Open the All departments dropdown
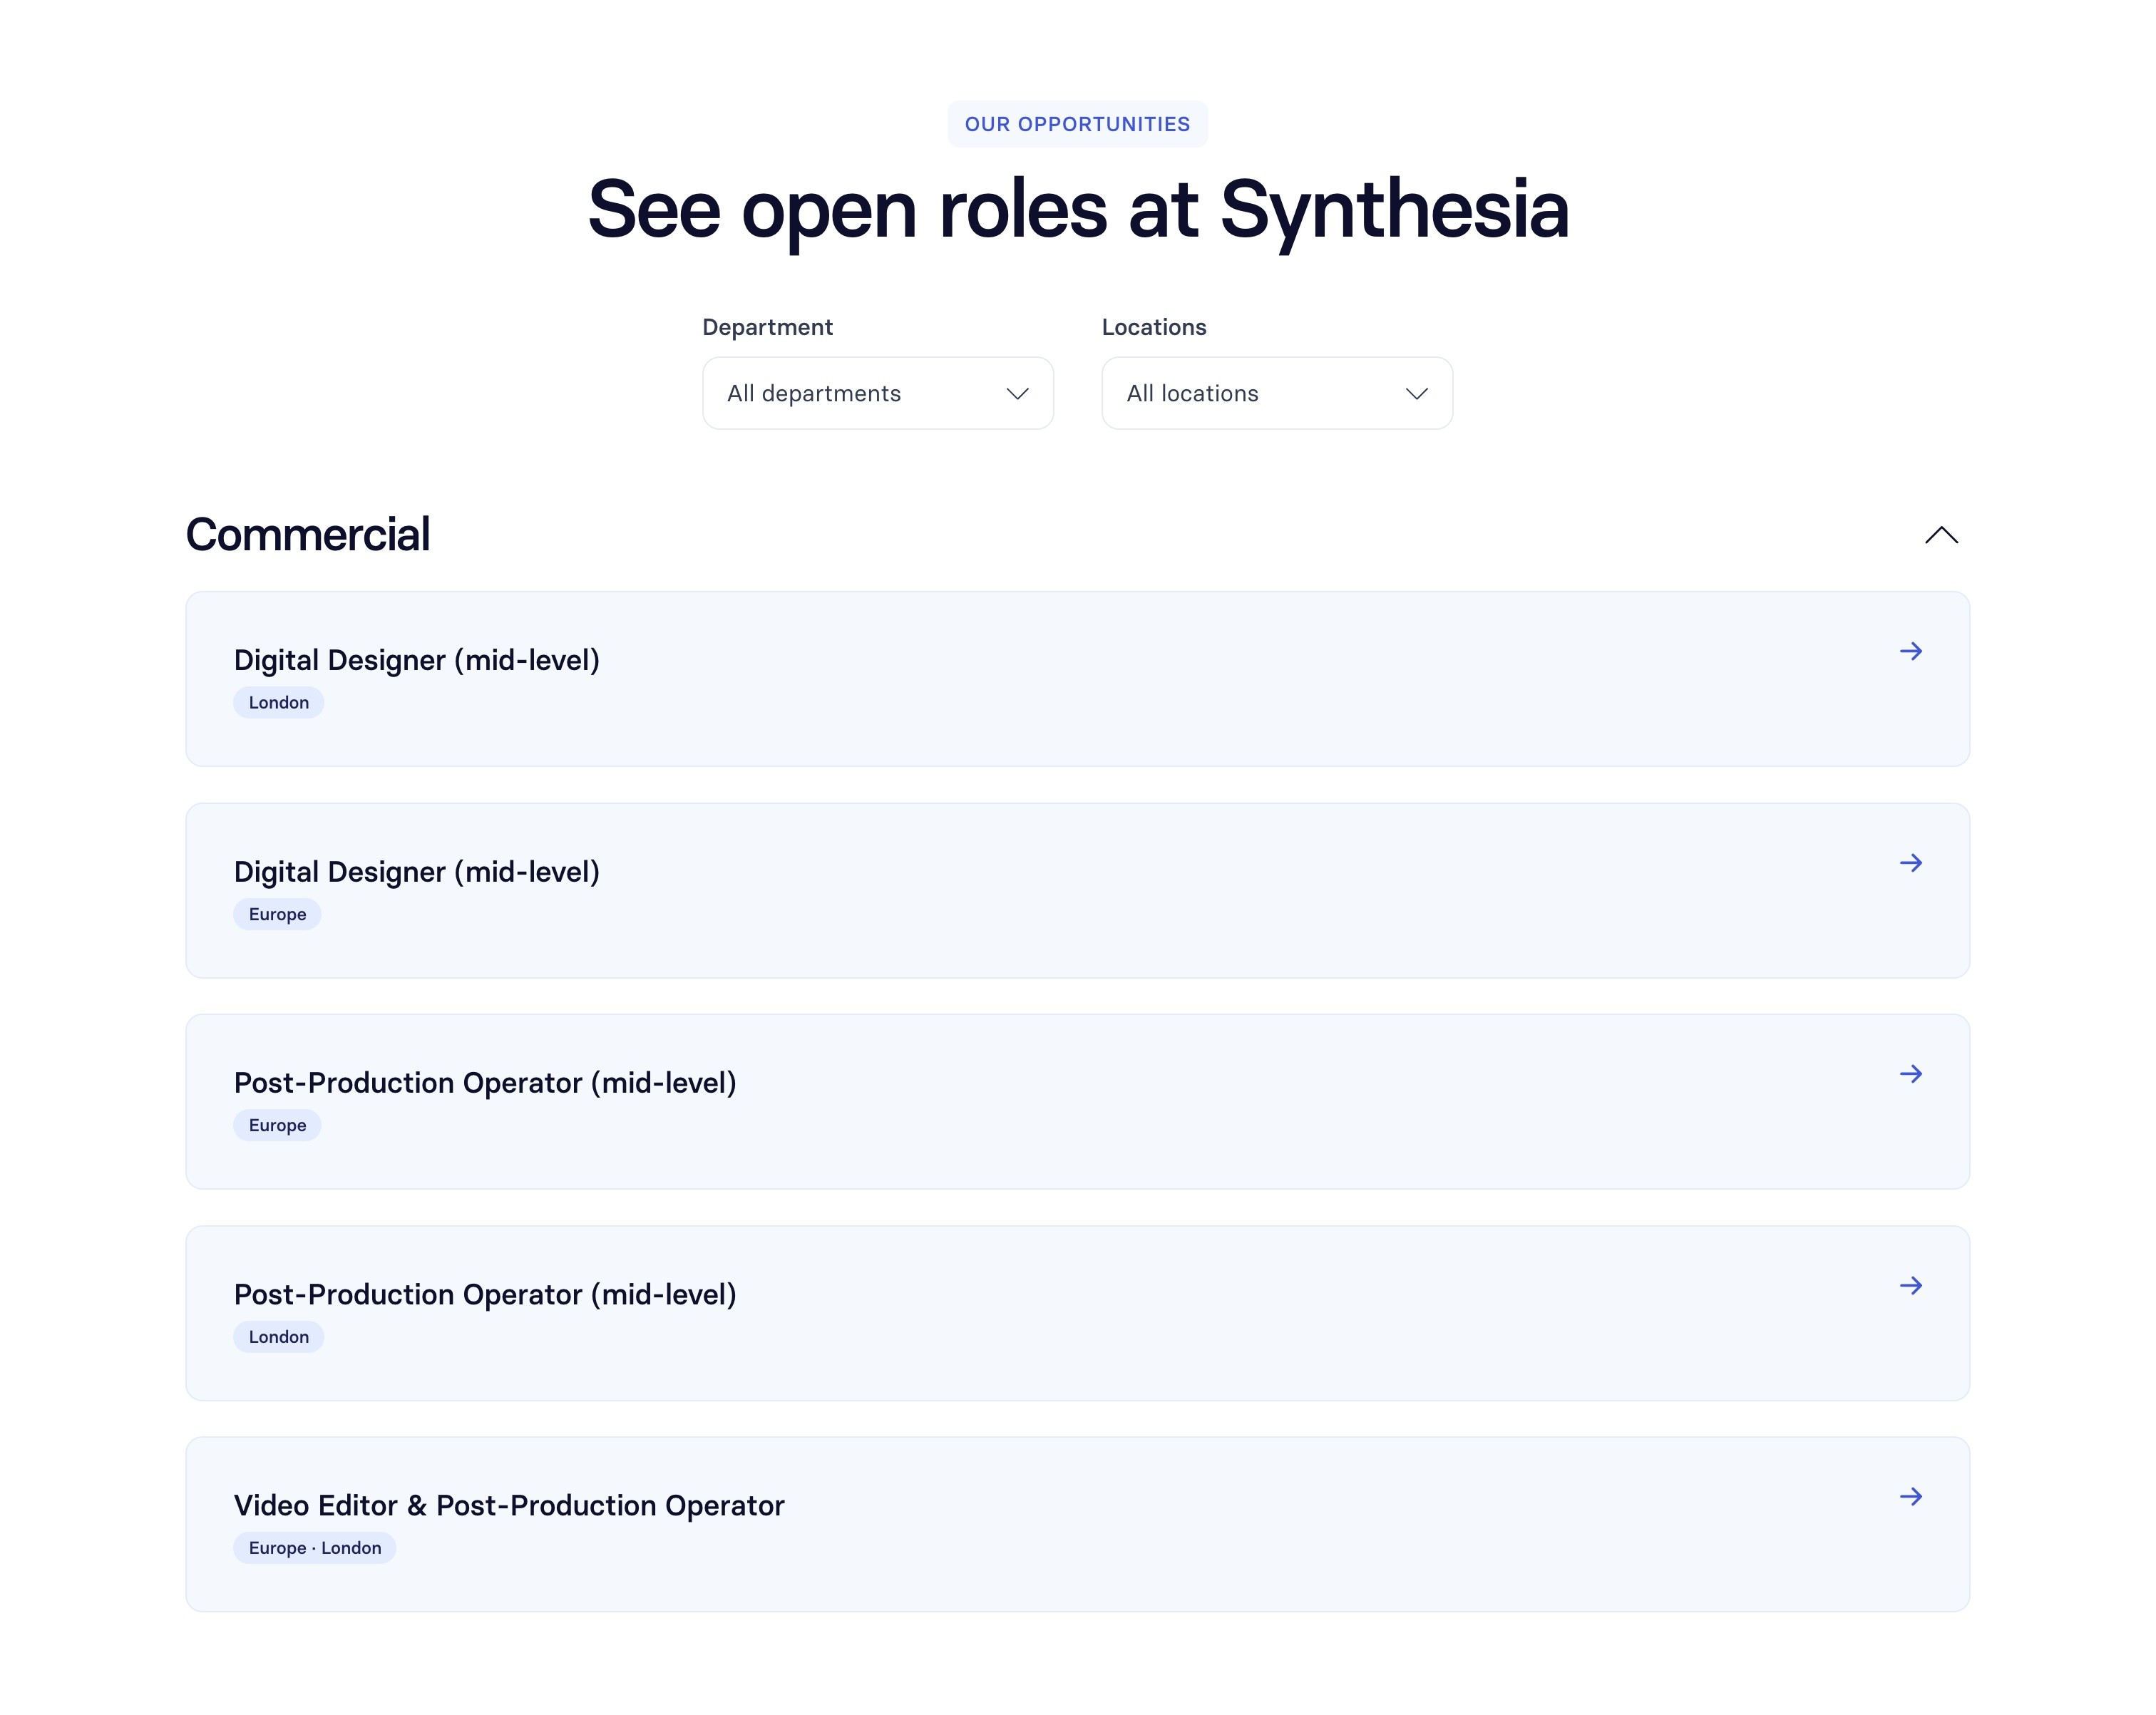The height and width of the screenshot is (1715, 2156). pos(877,393)
